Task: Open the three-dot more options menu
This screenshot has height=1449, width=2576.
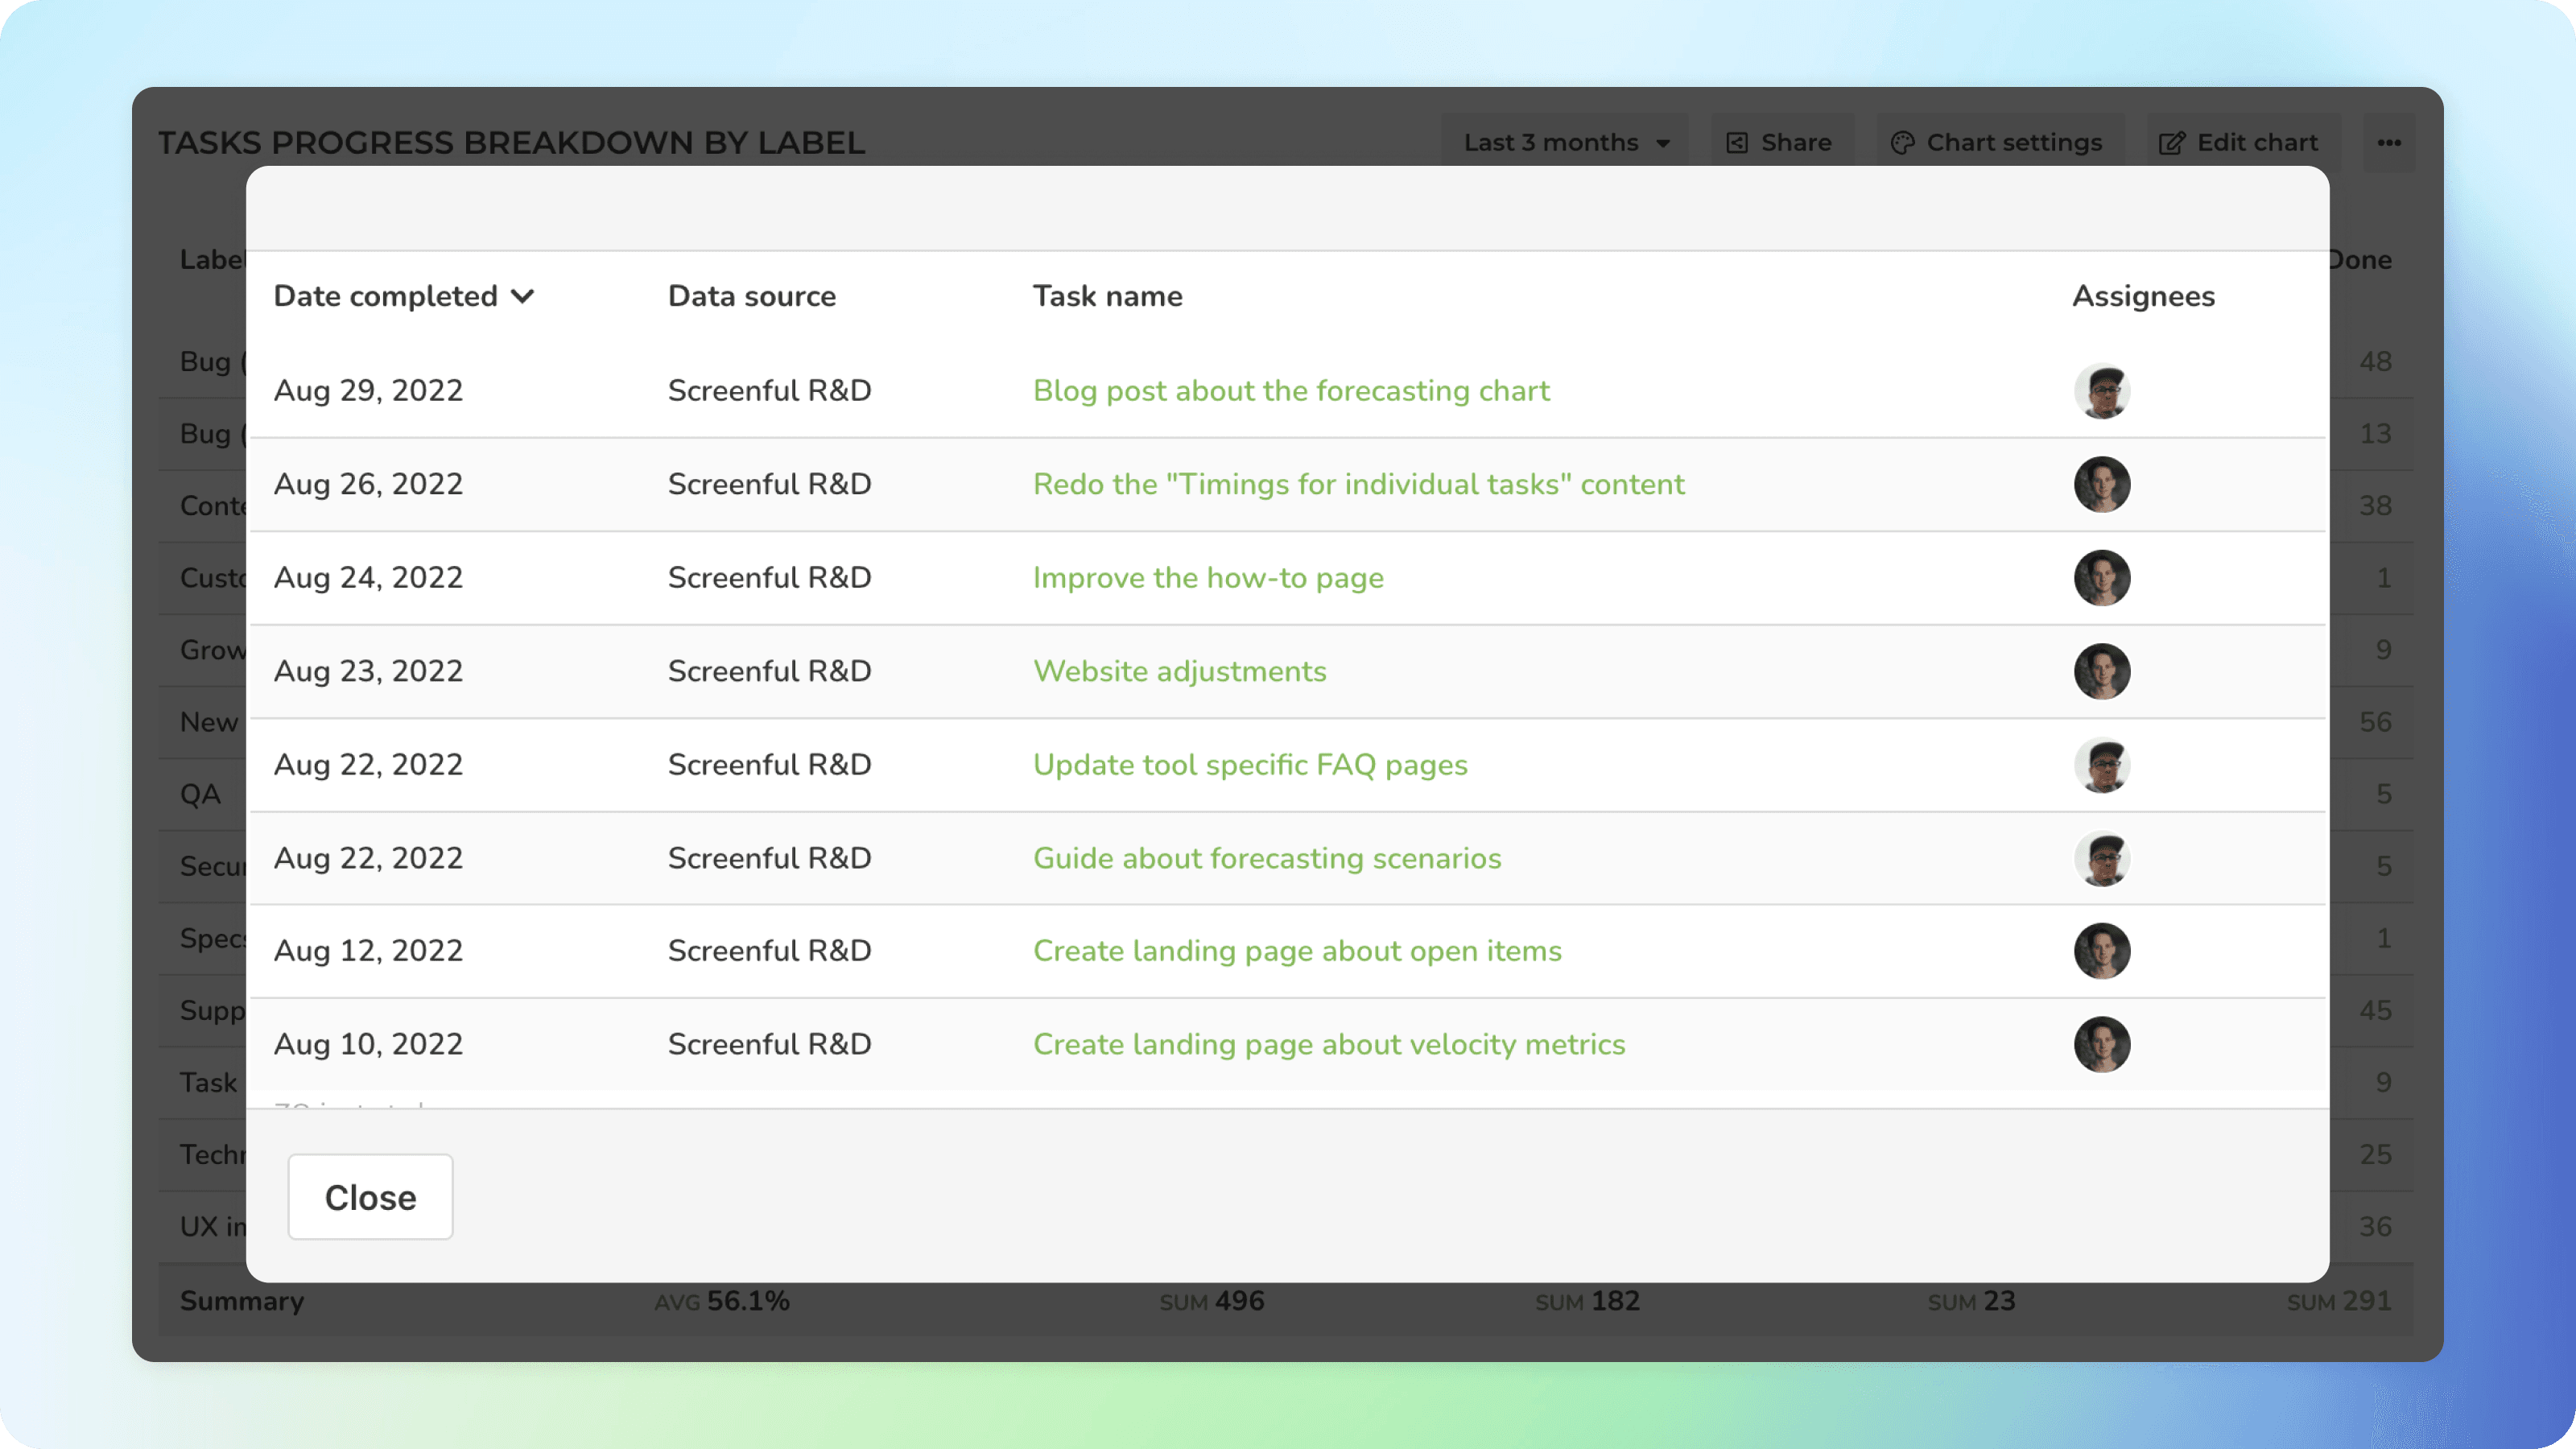Action: click(x=2389, y=143)
